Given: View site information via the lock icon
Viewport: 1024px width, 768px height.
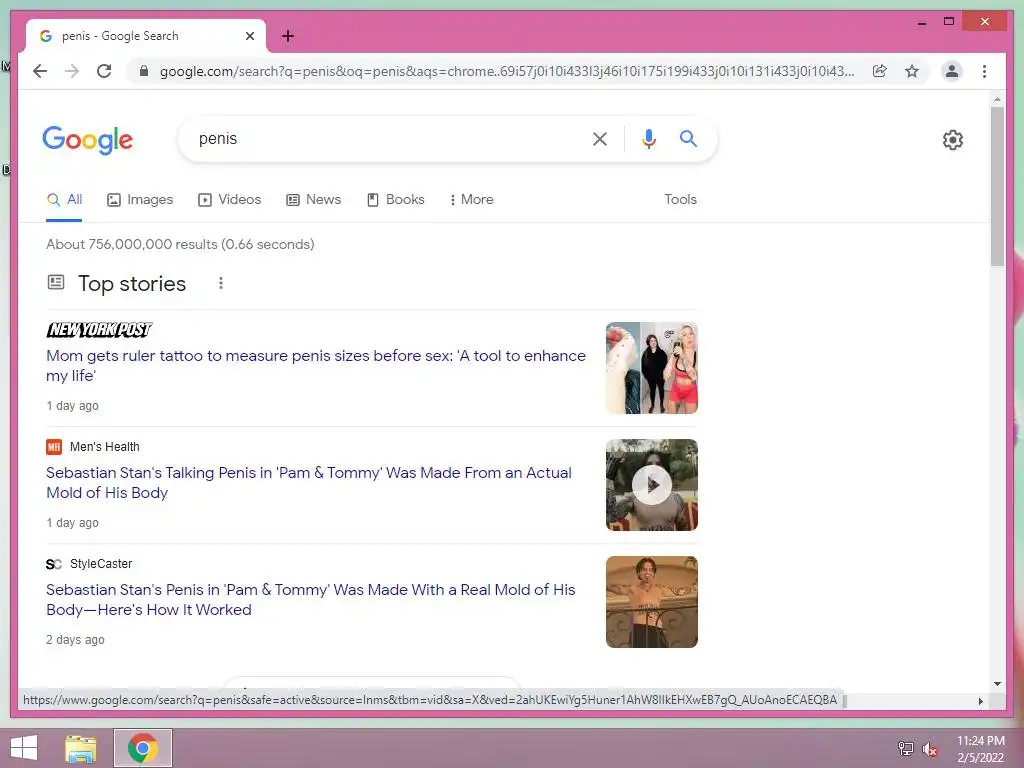Looking at the screenshot, I should click(x=144, y=71).
